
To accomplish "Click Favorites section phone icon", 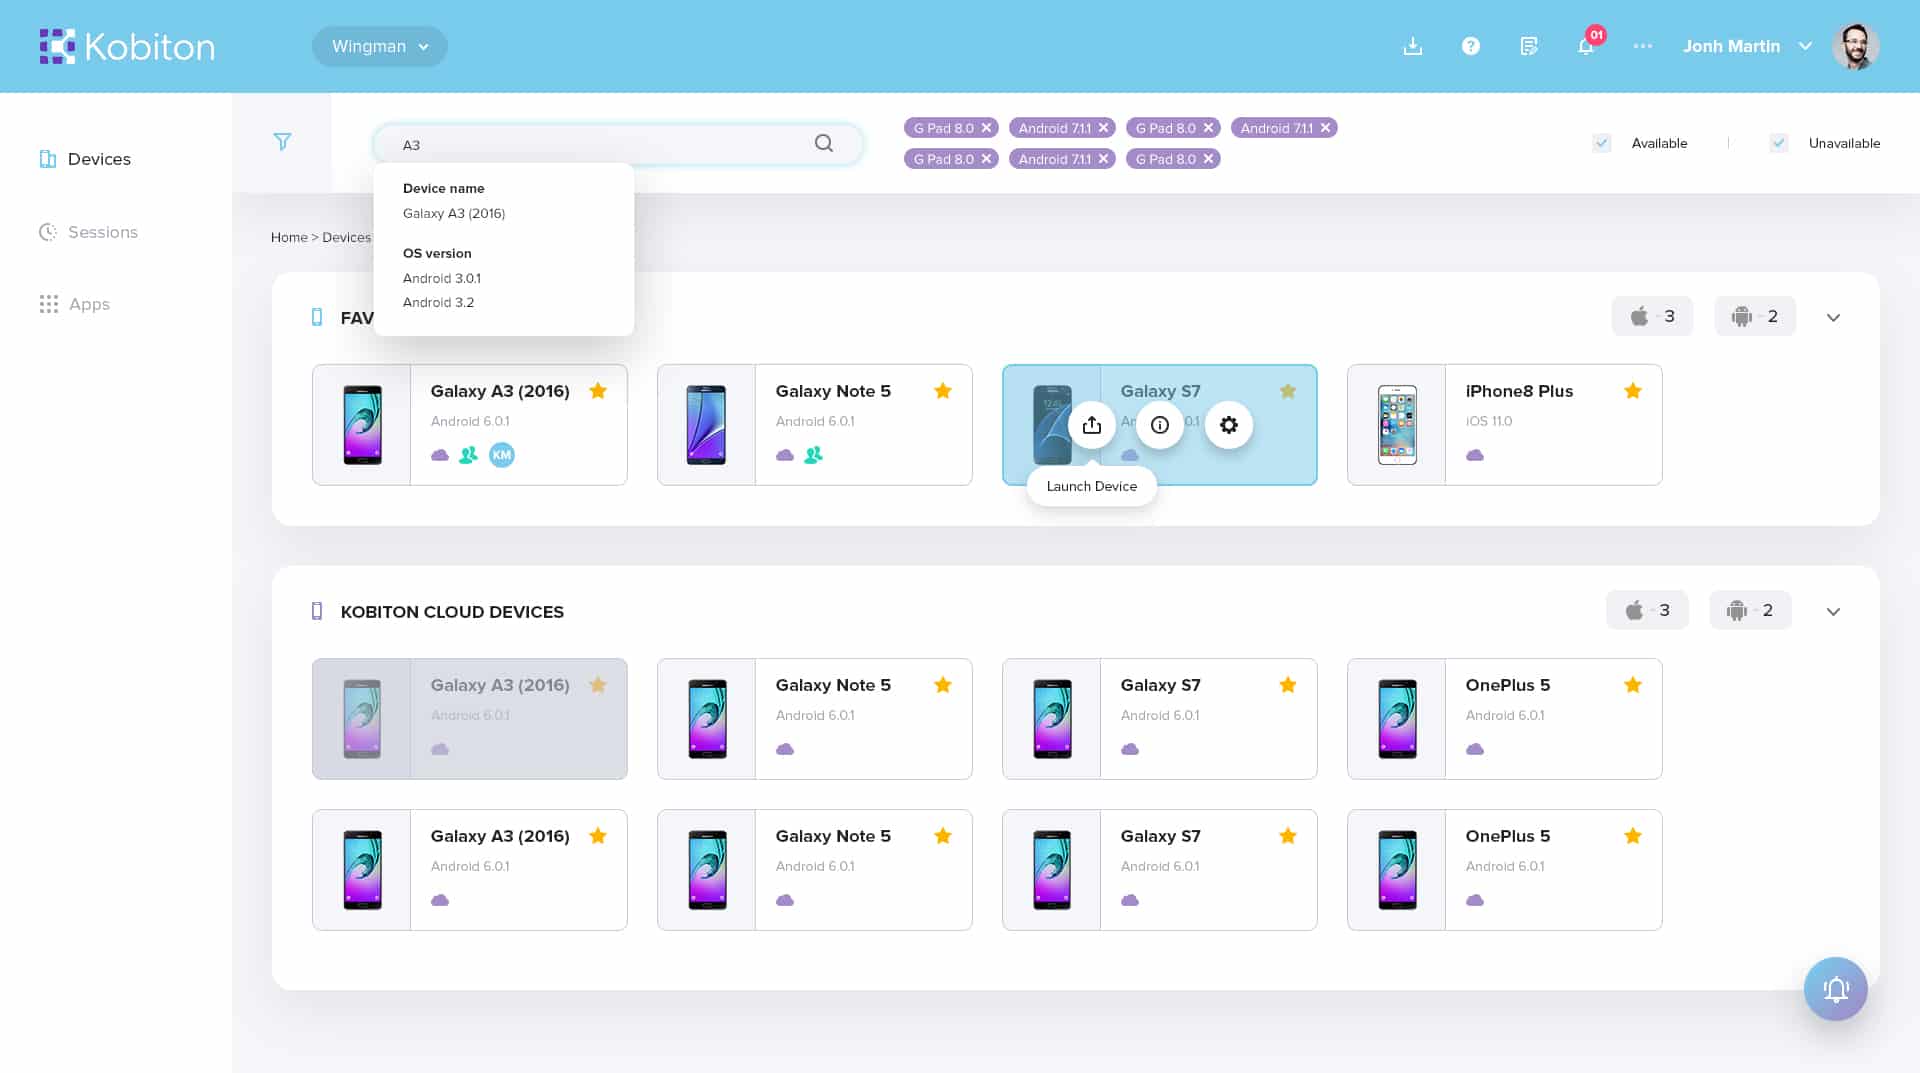I will coord(317,317).
